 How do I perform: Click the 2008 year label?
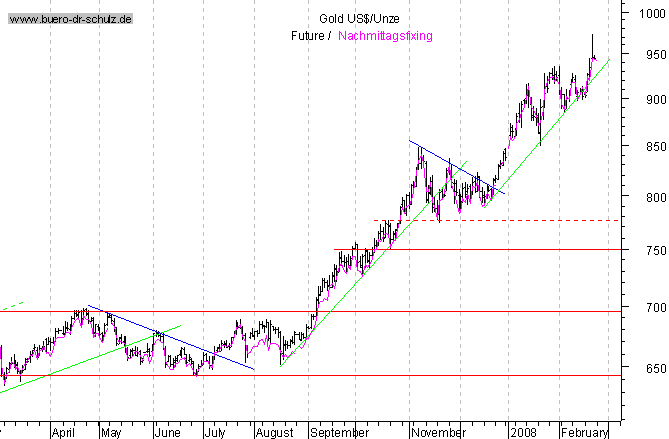(524, 433)
